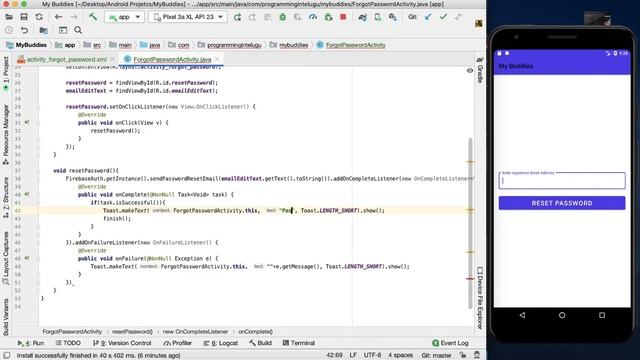
Task: Close the ForgotPasswordActivity.java tab
Action: tap(217, 59)
